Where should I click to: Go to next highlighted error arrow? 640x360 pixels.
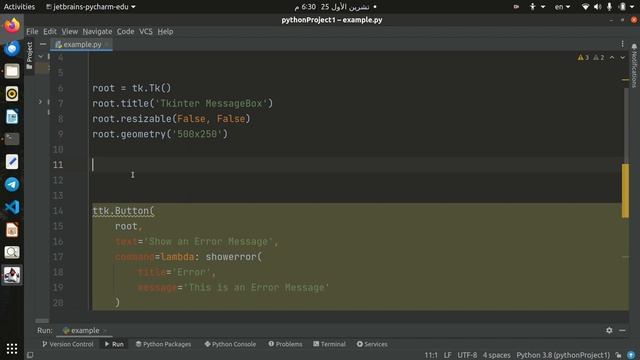pyautogui.click(x=622, y=58)
